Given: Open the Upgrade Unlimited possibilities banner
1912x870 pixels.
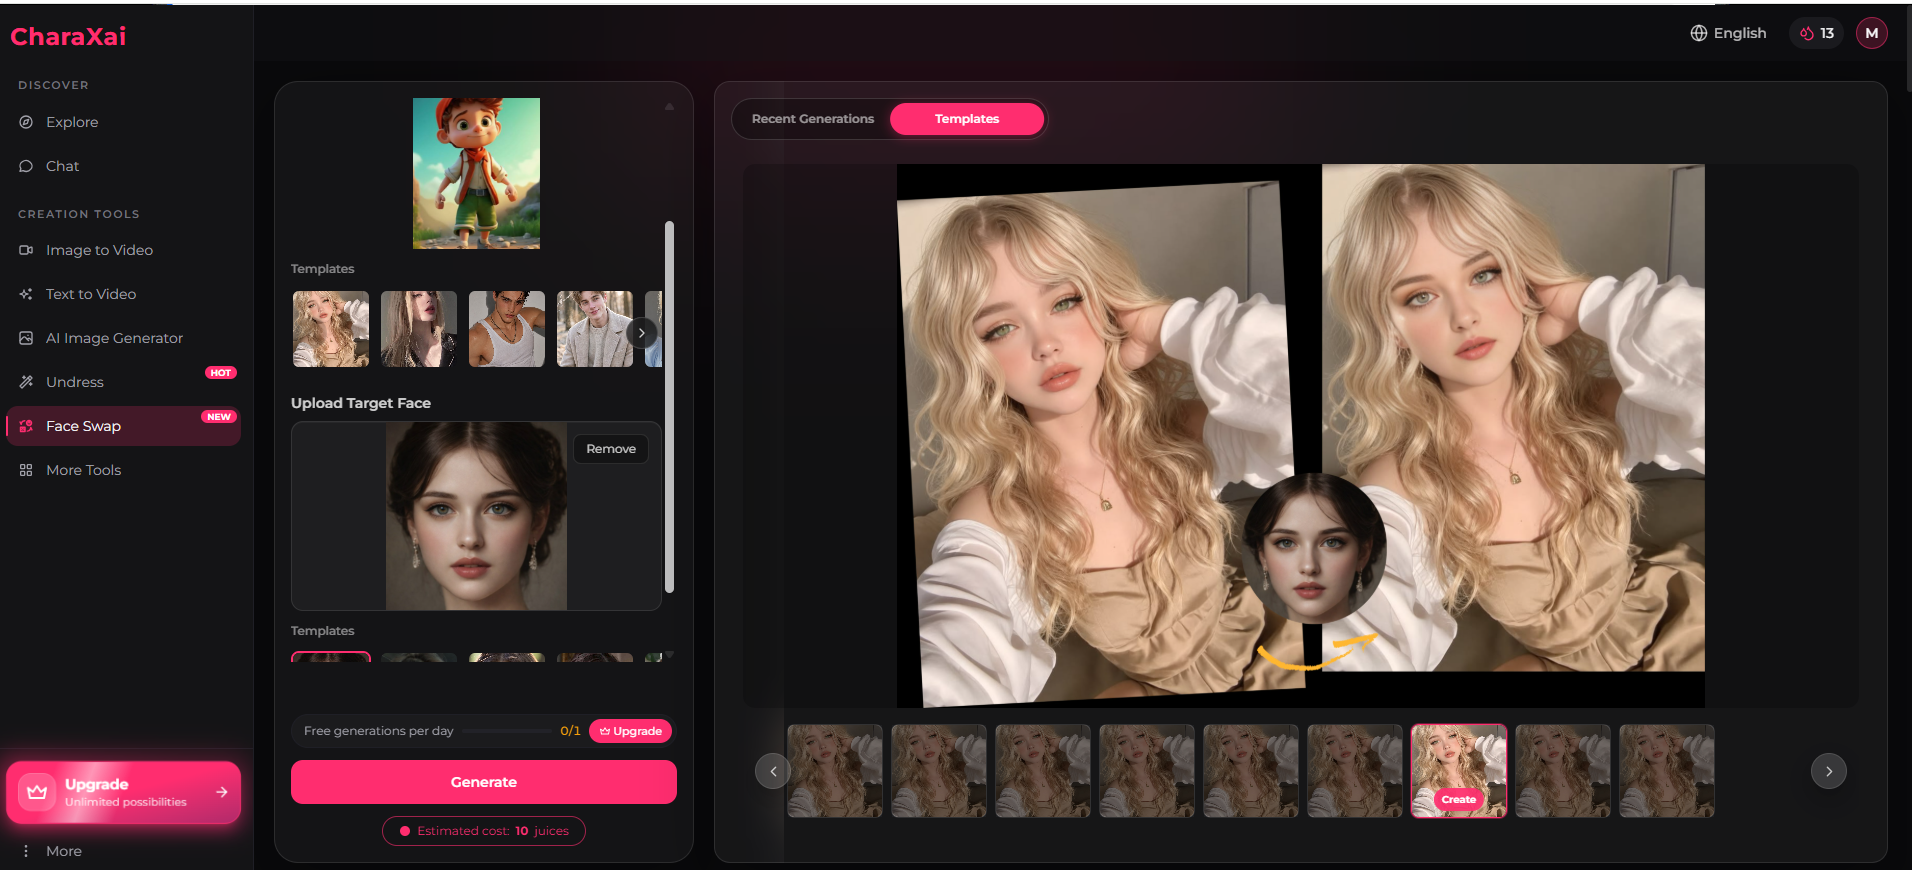Looking at the screenshot, I should click(123, 792).
